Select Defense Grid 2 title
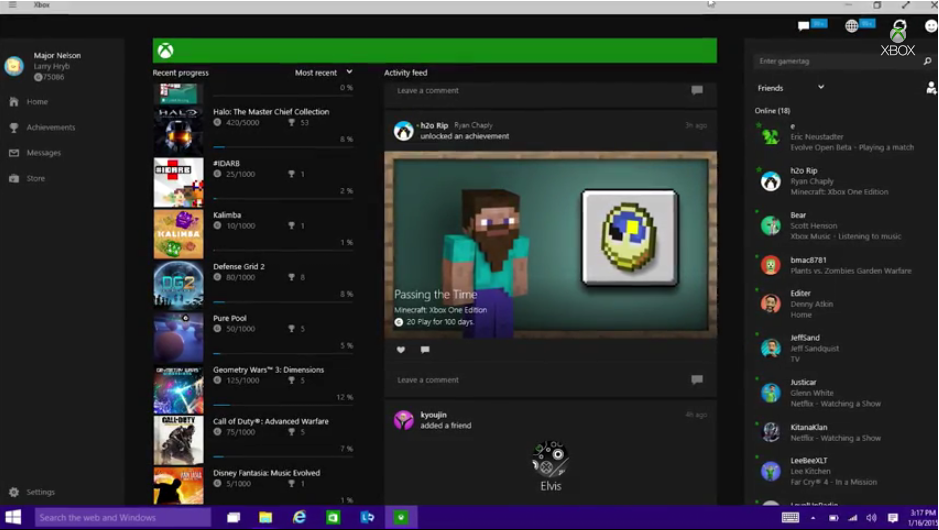The height and width of the screenshot is (530, 939). point(238,266)
